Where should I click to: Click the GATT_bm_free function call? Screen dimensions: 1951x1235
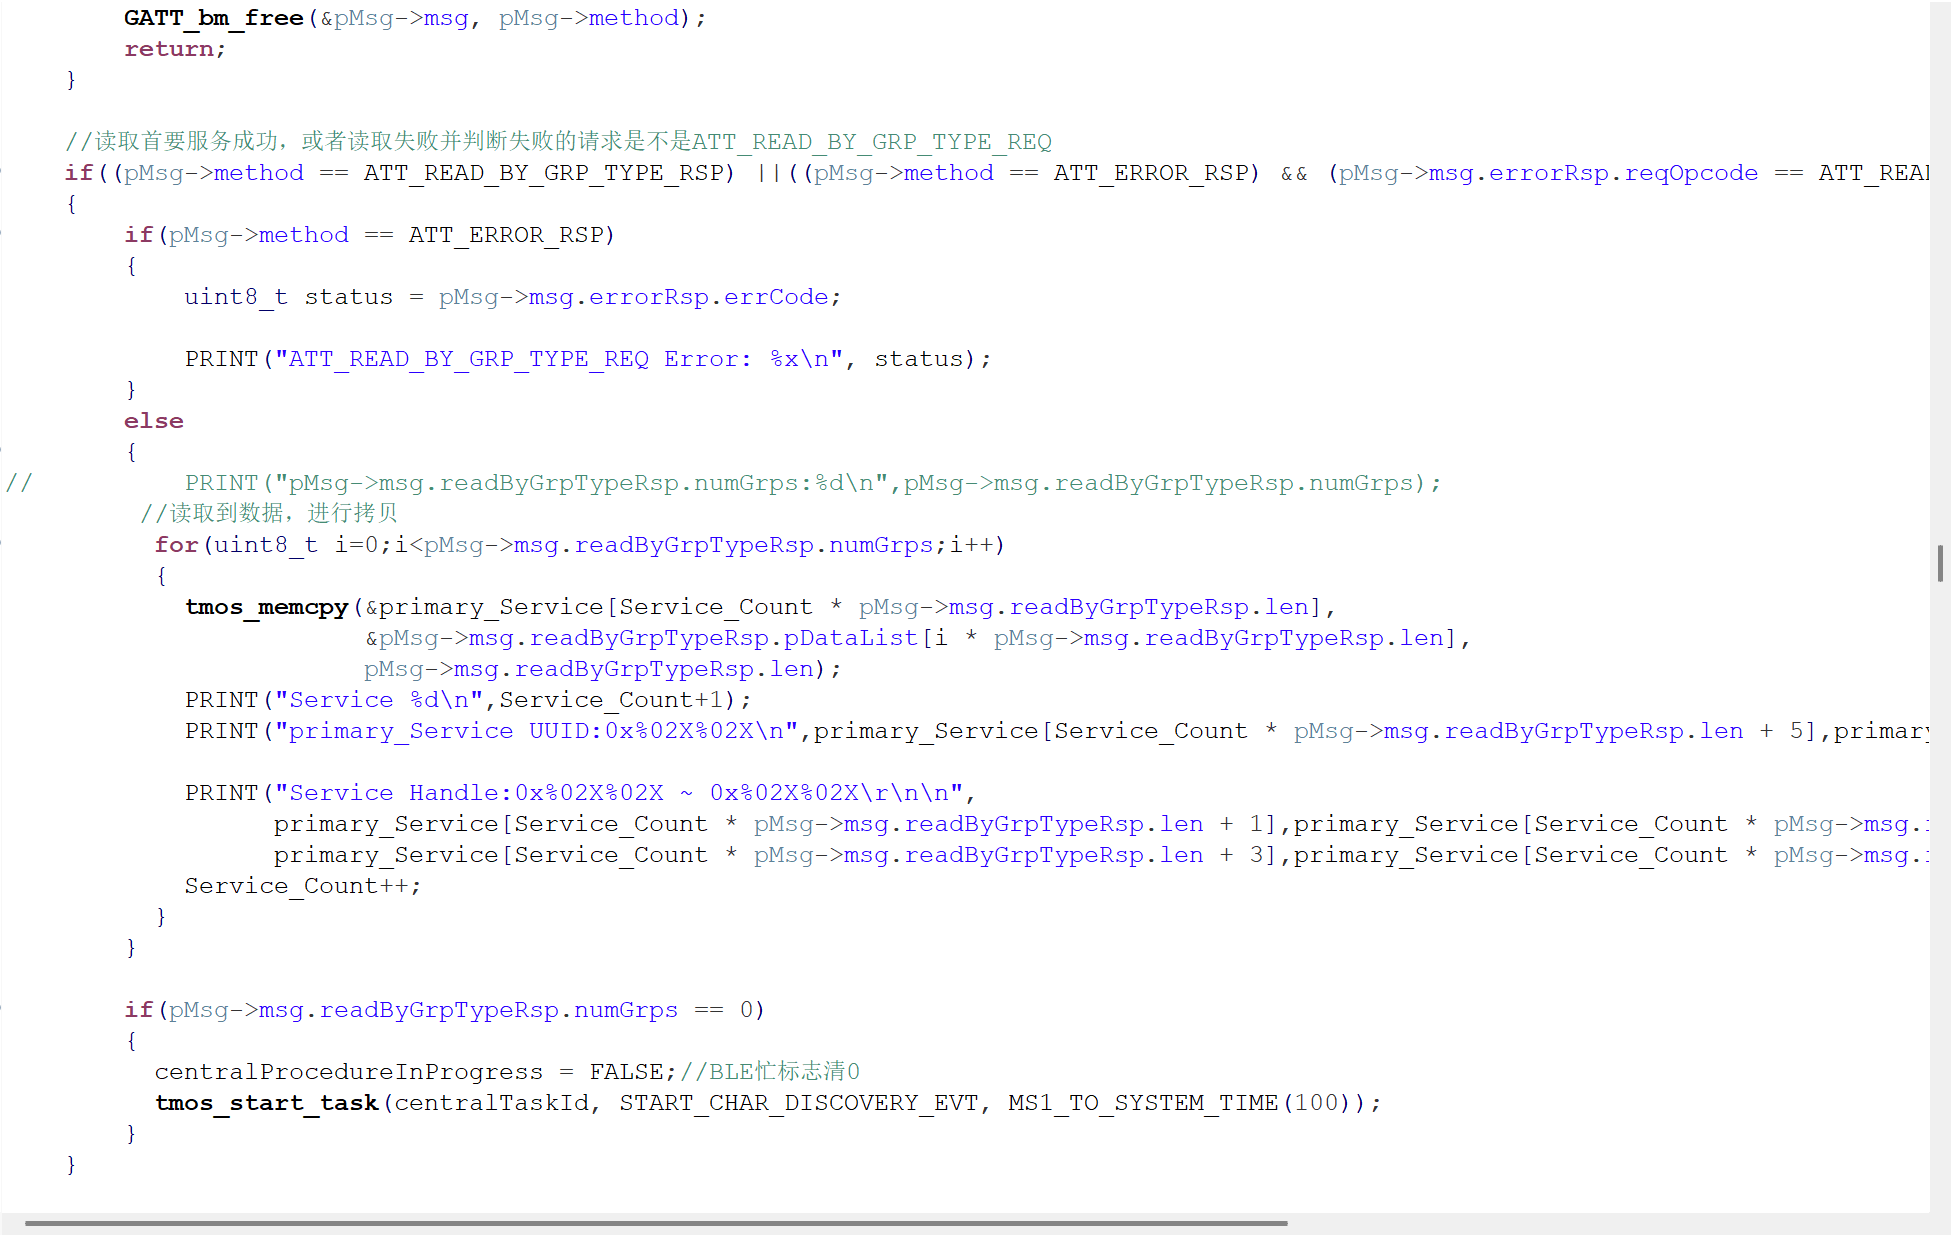(213, 18)
